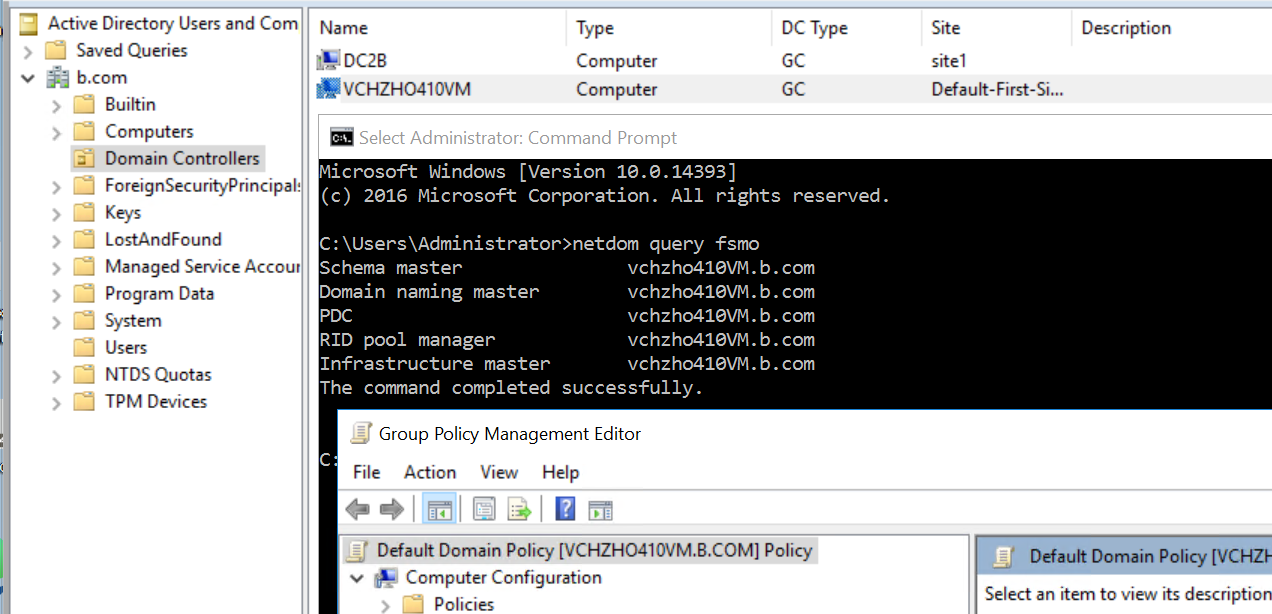This screenshot has width=1272, height=614.
Task: Click the DC2B computer icon
Action: [328, 61]
